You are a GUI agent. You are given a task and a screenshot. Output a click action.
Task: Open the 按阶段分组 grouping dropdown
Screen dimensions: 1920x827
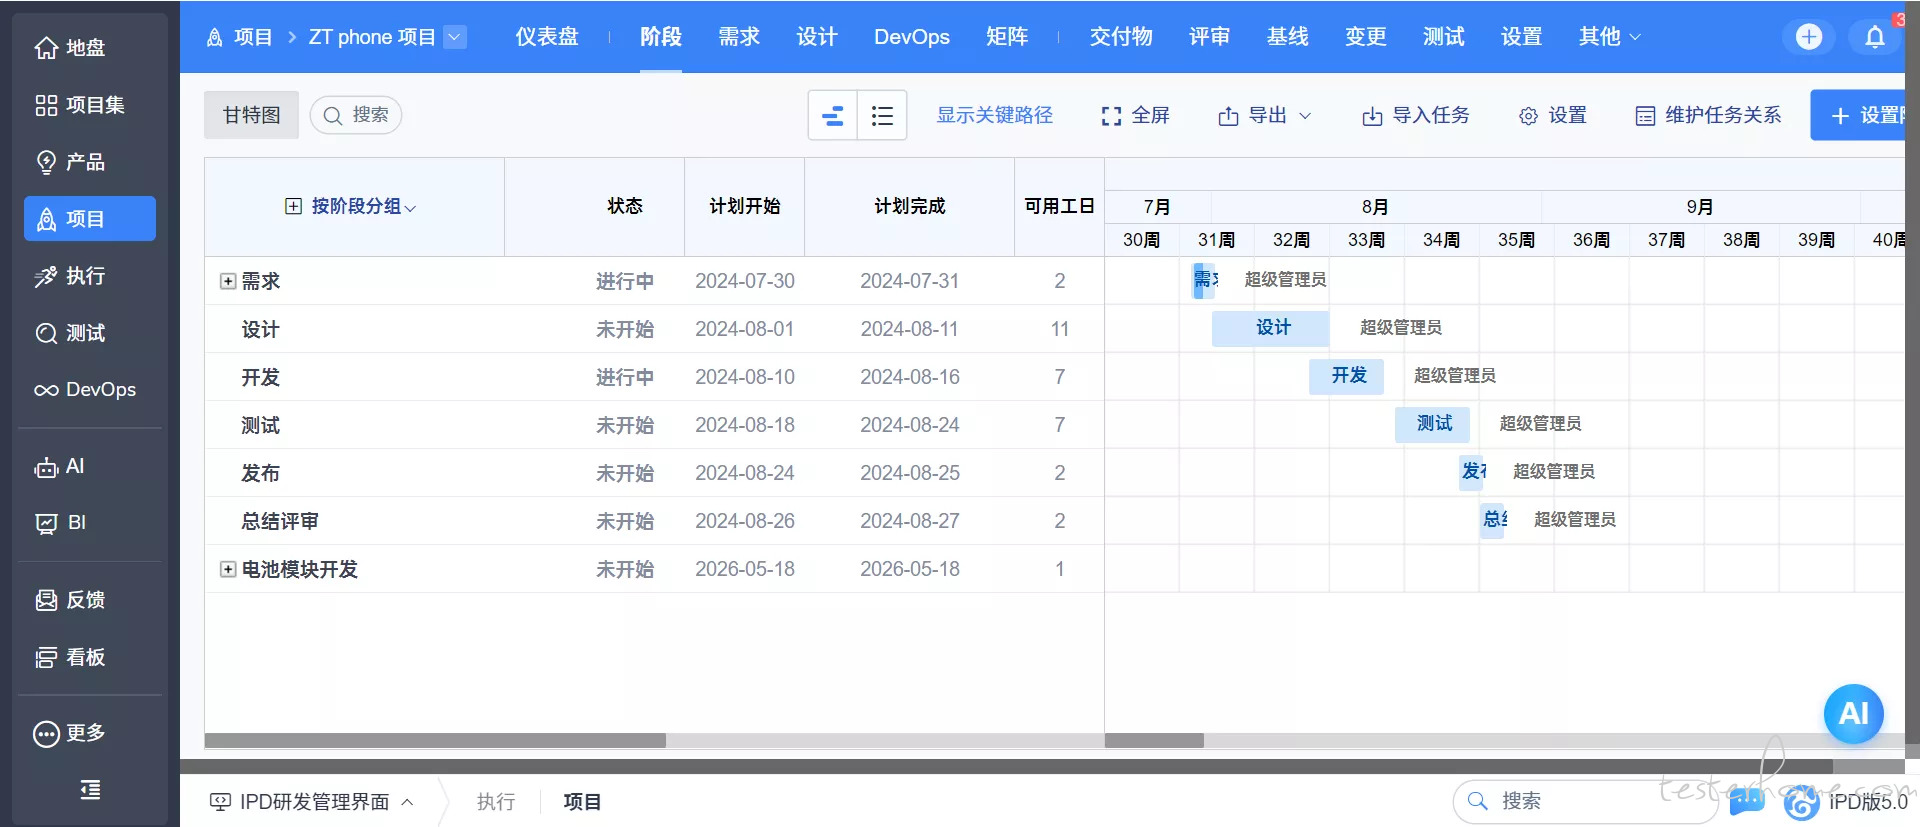364,206
